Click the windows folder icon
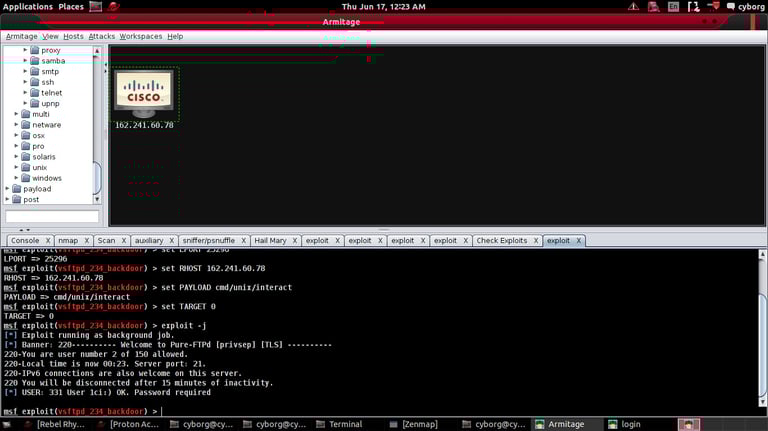The image size is (768, 431). (26, 178)
